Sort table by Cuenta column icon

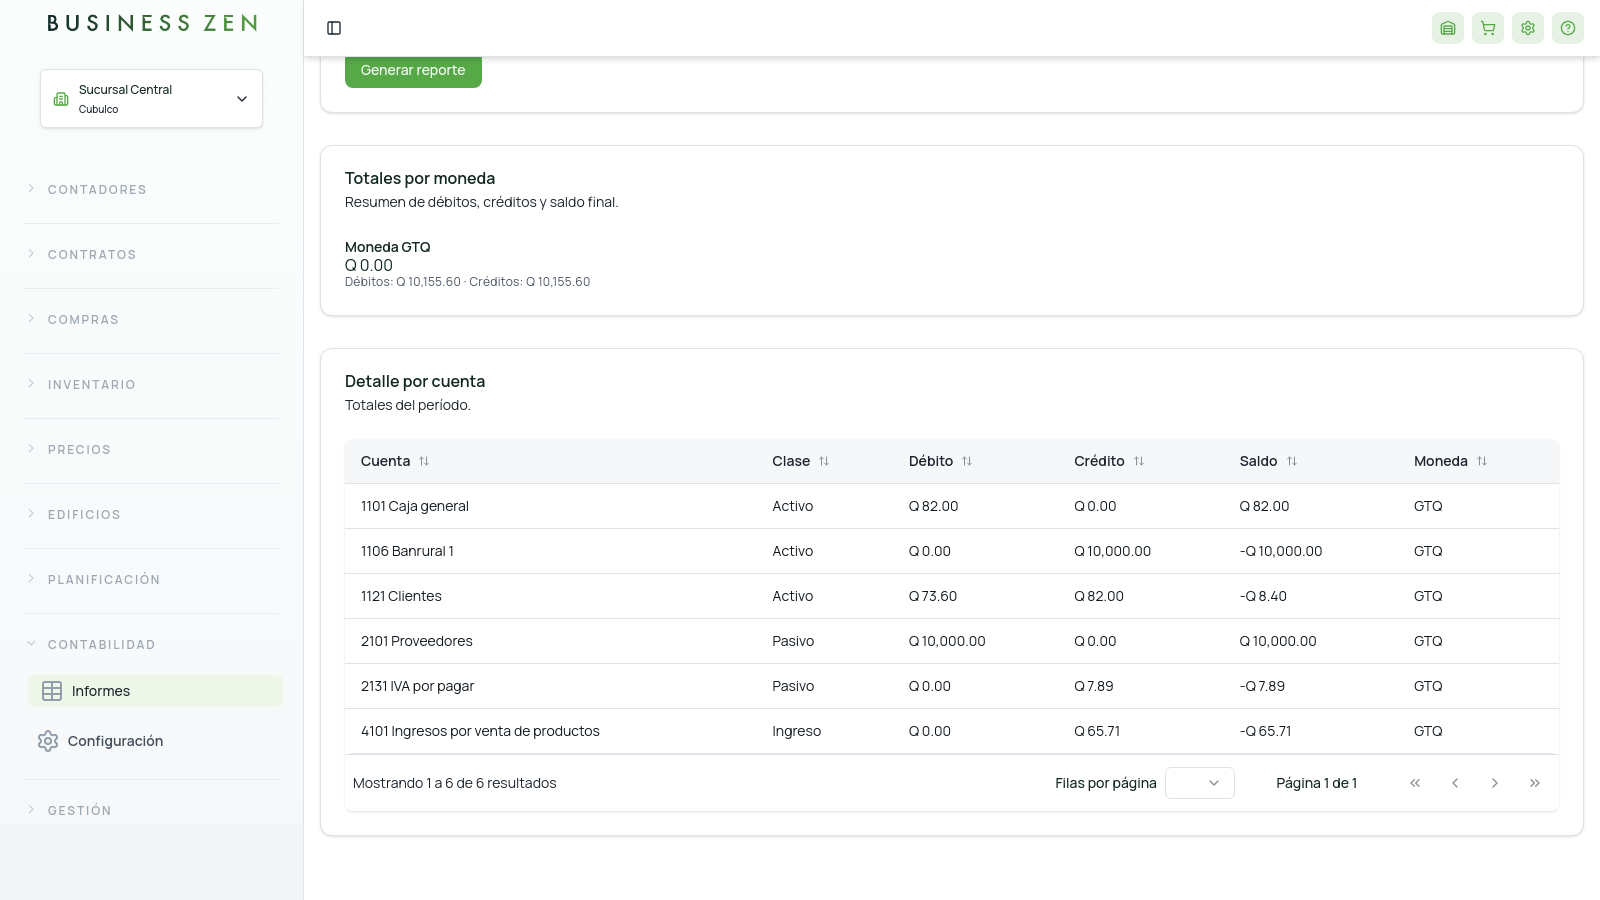pos(424,461)
